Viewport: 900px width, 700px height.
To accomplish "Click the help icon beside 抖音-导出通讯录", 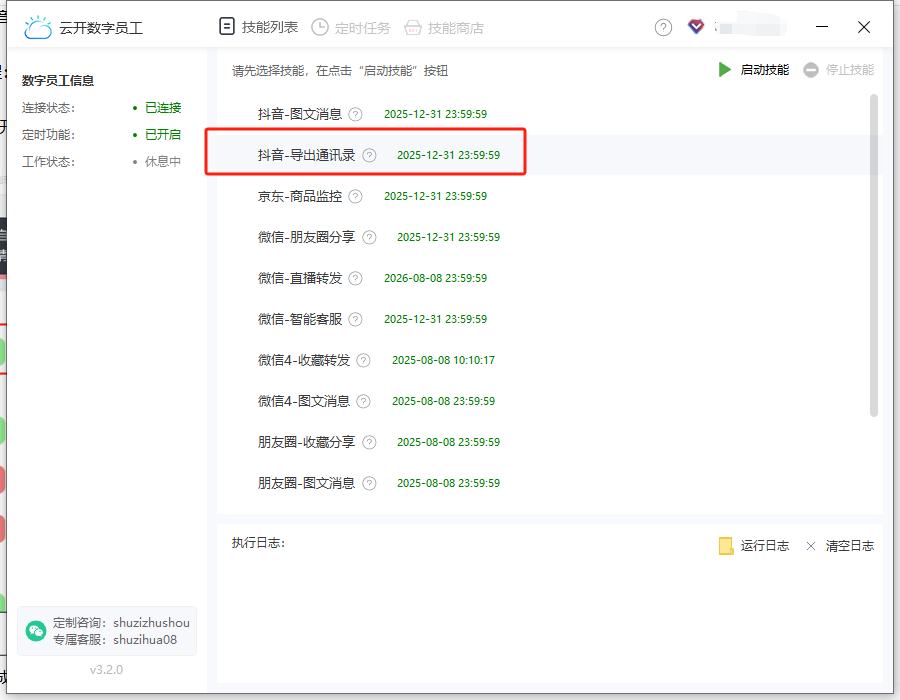I will pos(369,155).
